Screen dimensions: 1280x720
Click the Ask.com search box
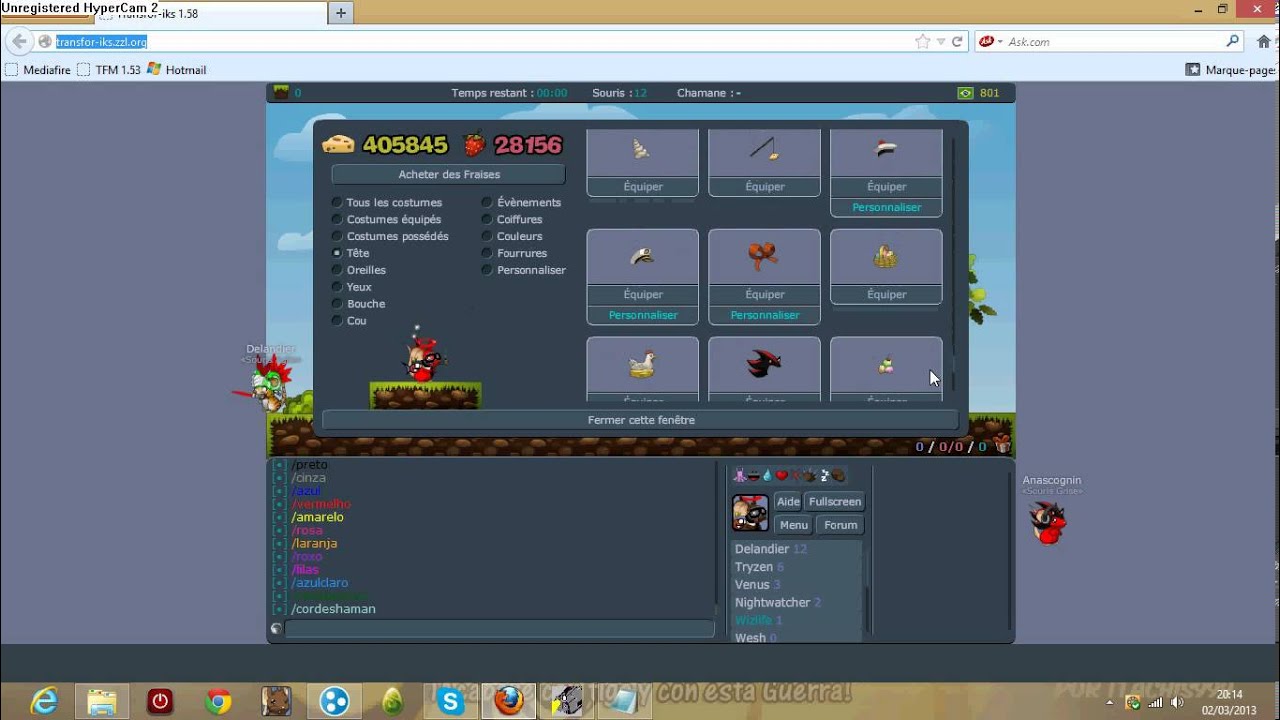[x=1110, y=42]
